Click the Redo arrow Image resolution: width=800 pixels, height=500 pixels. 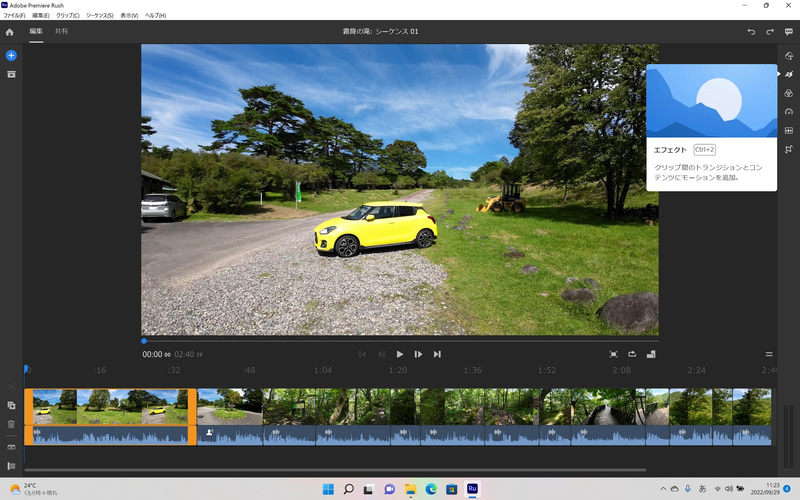click(x=770, y=32)
